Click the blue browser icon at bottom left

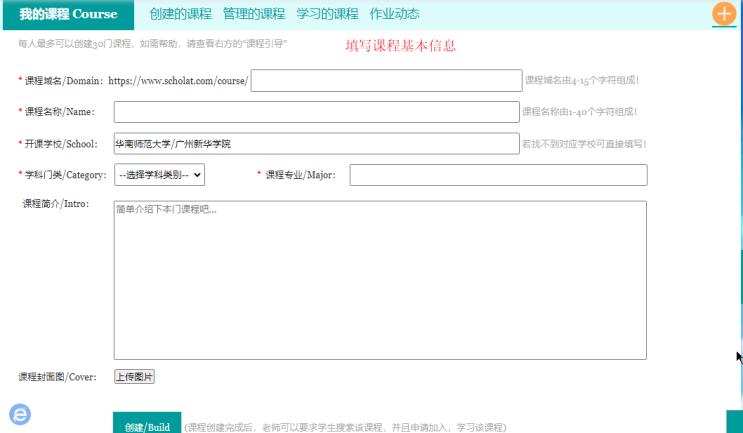(x=20, y=414)
